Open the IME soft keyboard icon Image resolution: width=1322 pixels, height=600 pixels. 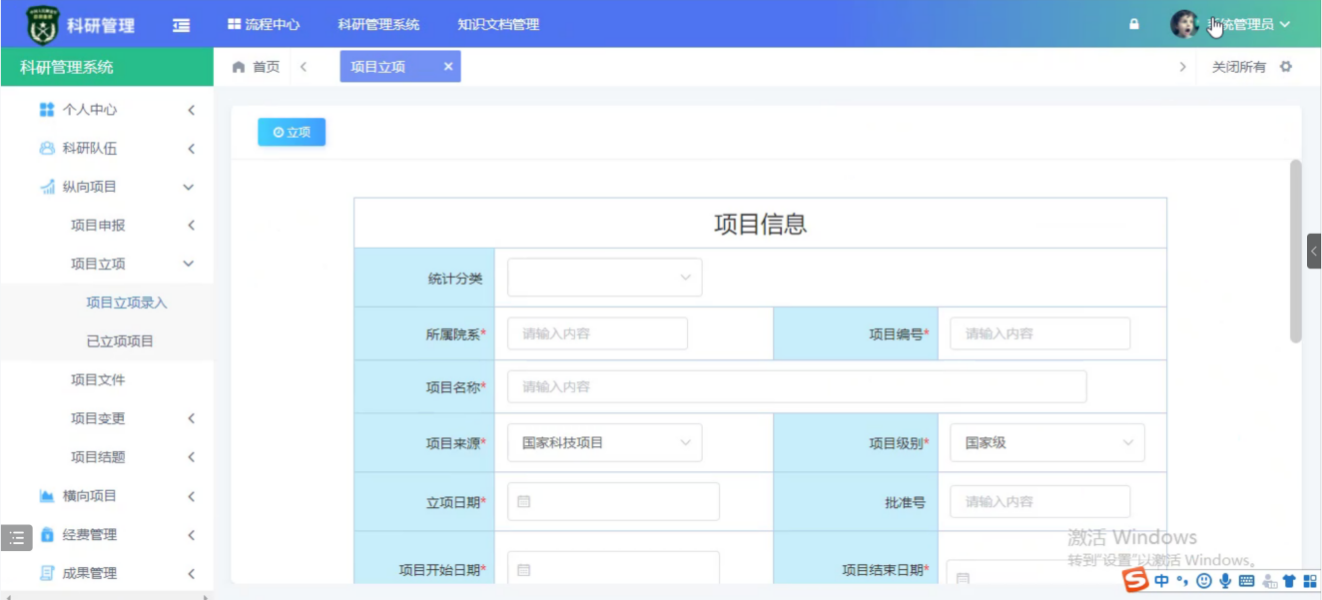[x=1246, y=581]
